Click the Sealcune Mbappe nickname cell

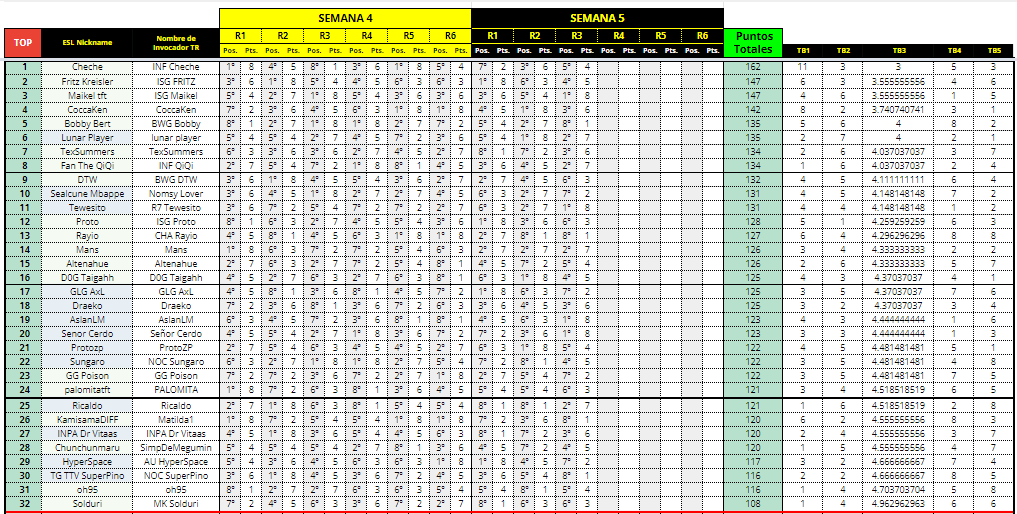(x=87, y=193)
